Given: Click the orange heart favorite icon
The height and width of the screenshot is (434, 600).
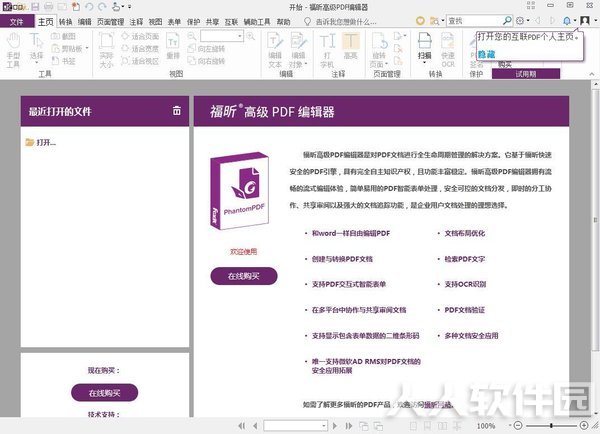Looking at the screenshot, I should 420,21.
